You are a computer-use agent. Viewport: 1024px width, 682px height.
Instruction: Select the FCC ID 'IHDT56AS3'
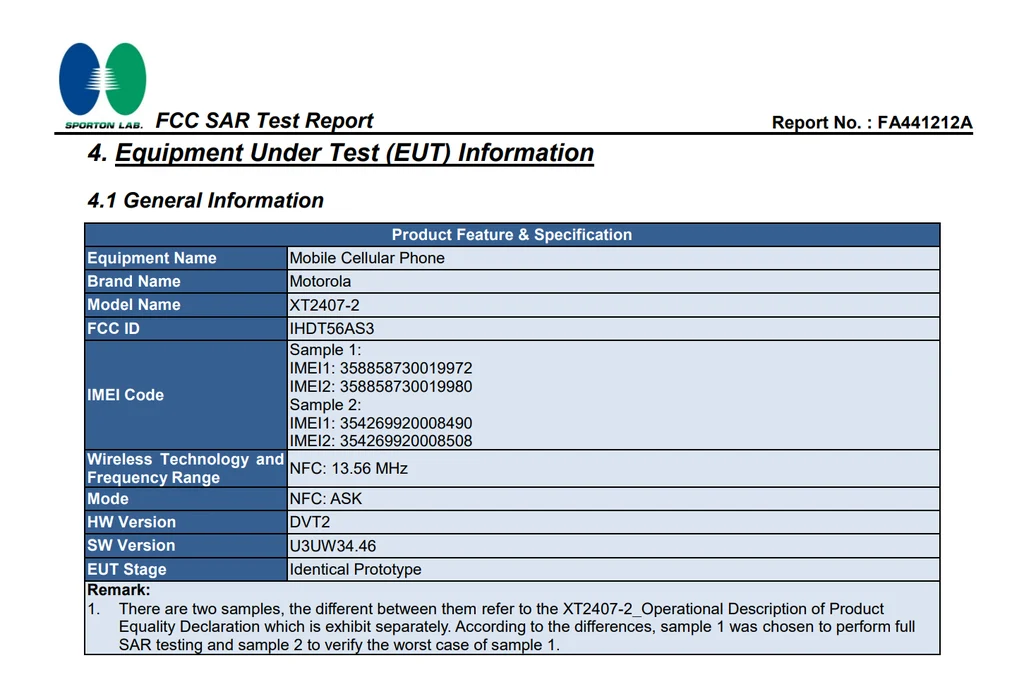tap(332, 329)
